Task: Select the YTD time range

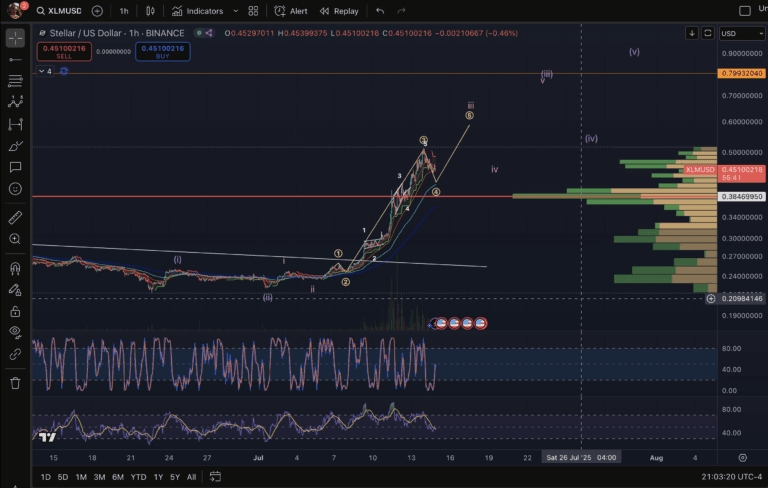Action: click(x=138, y=477)
